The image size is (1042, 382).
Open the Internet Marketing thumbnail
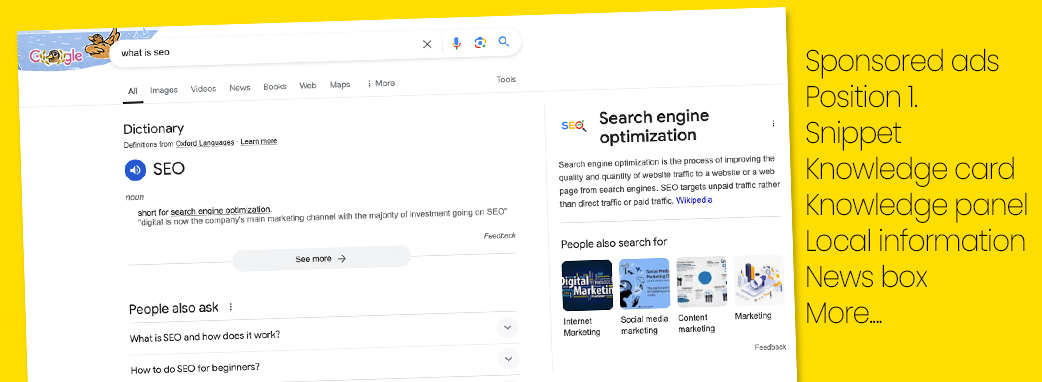coord(587,285)
